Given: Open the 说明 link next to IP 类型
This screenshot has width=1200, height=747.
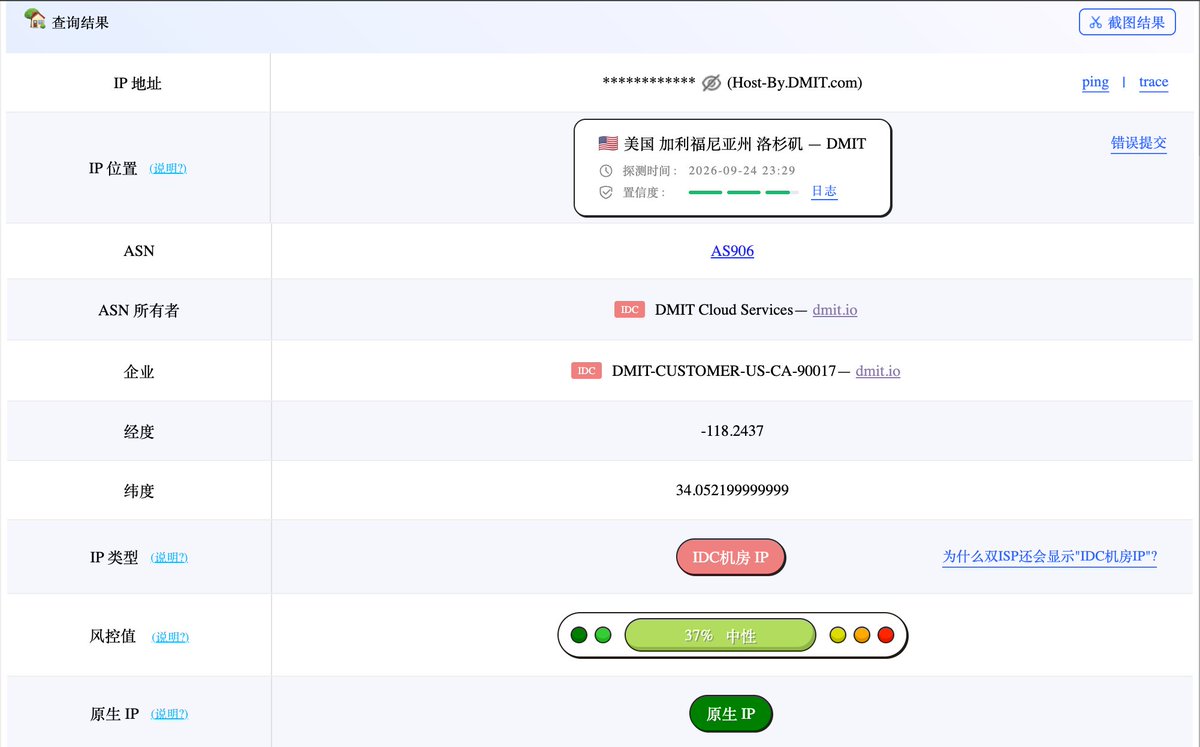Looking at the screenshot, I should 169,557.
